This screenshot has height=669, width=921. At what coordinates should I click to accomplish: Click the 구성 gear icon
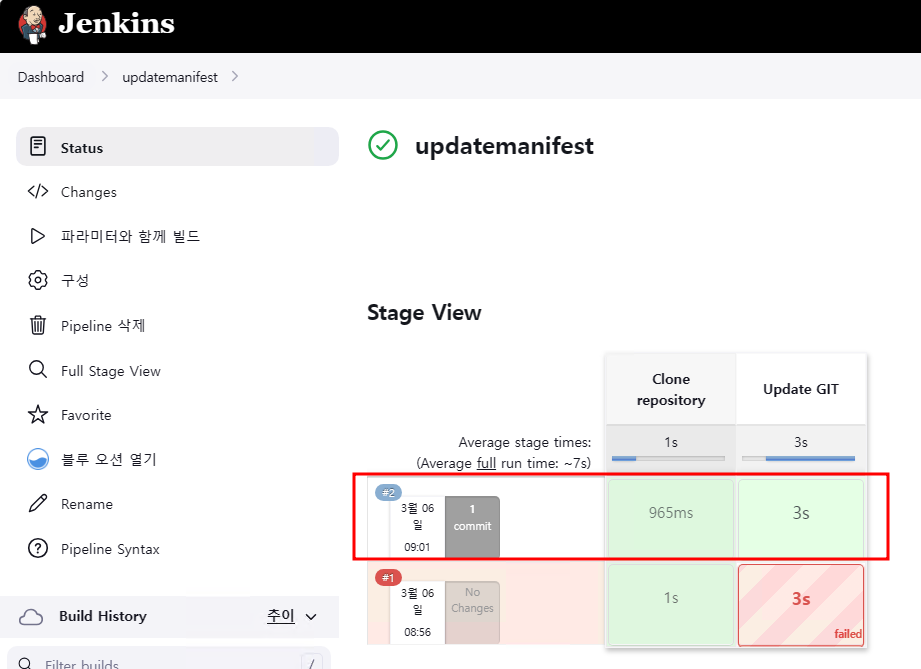pos(38,280)
